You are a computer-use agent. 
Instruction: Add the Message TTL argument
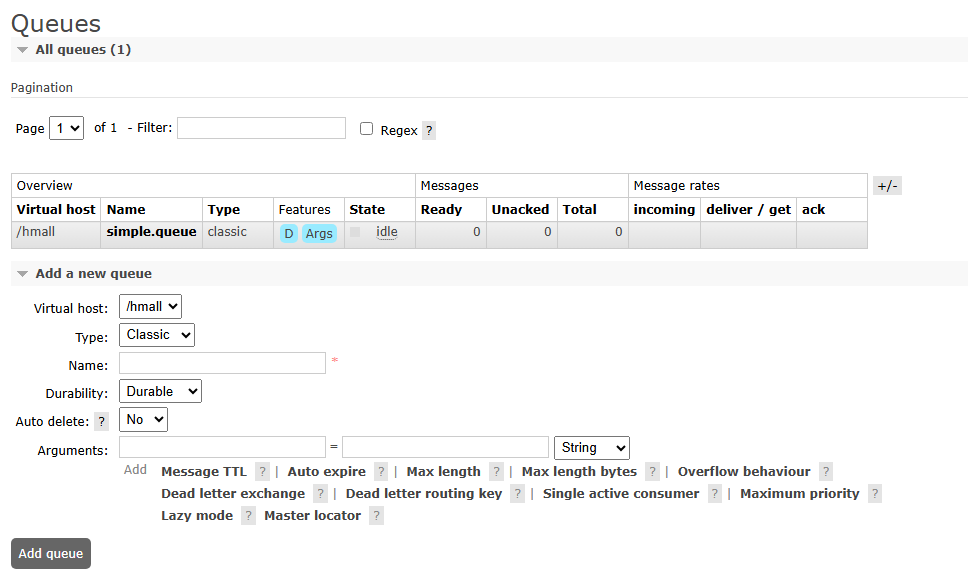[x=204, y=472]
